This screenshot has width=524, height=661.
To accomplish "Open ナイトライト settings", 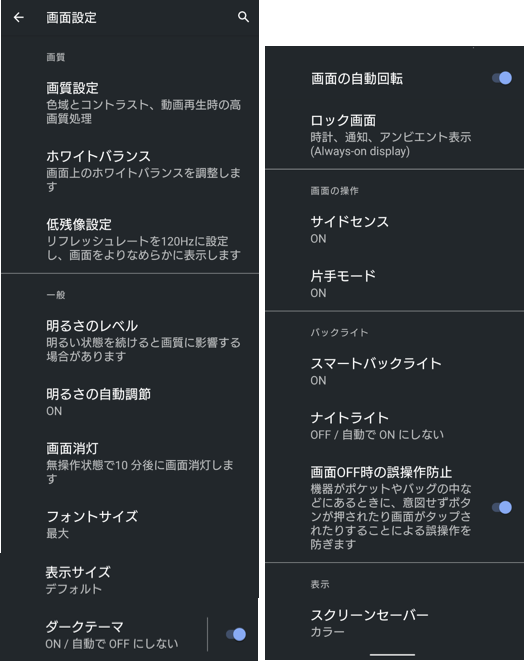I will coord(395,426).
